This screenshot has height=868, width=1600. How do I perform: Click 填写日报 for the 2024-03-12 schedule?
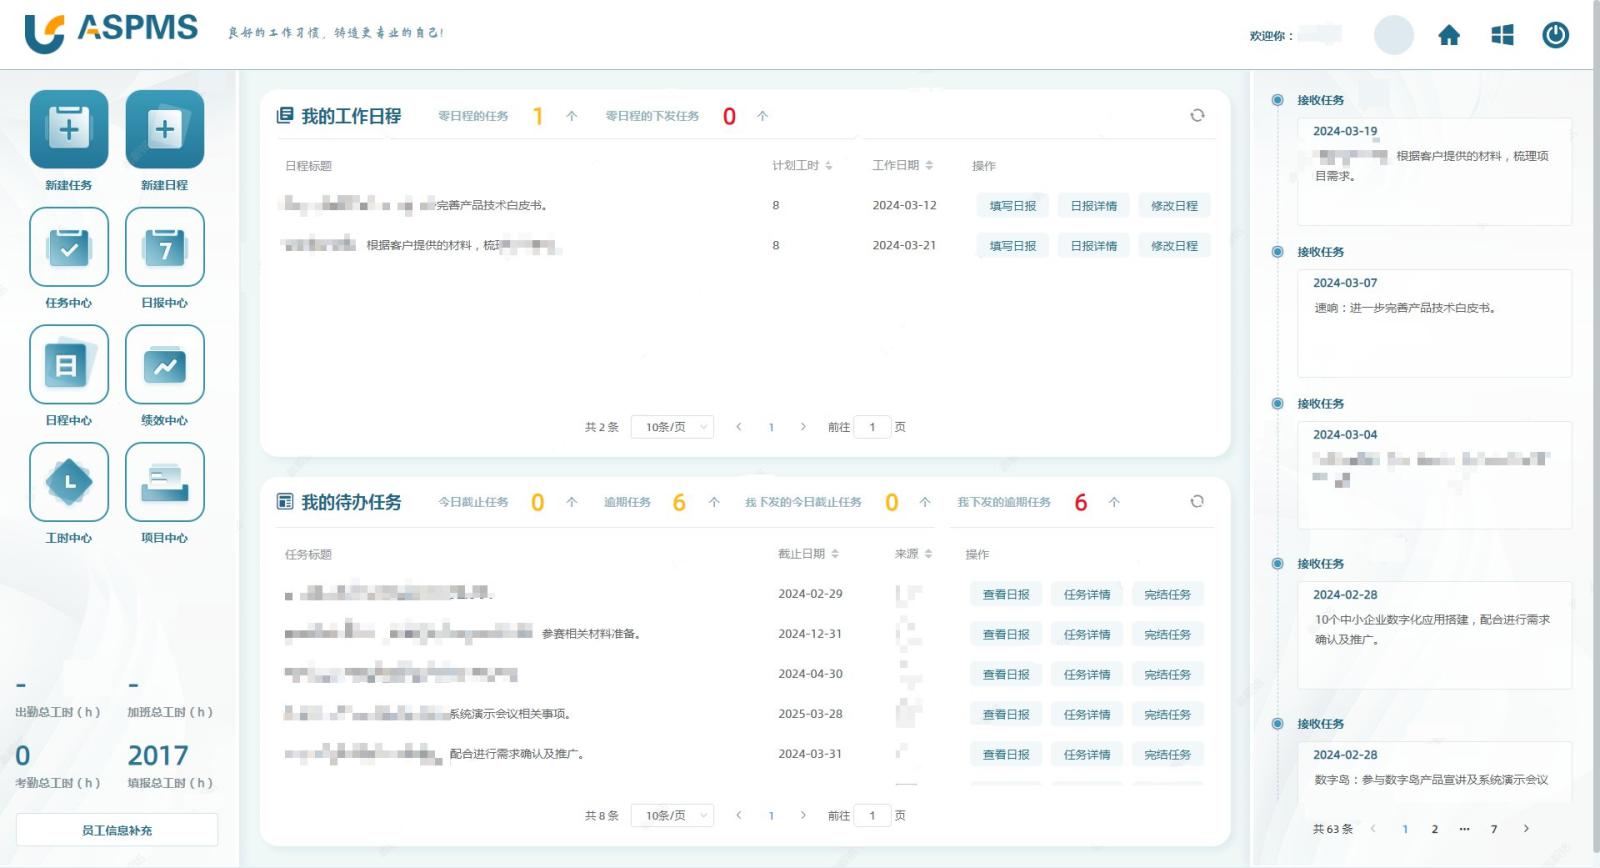(1012, 206)
